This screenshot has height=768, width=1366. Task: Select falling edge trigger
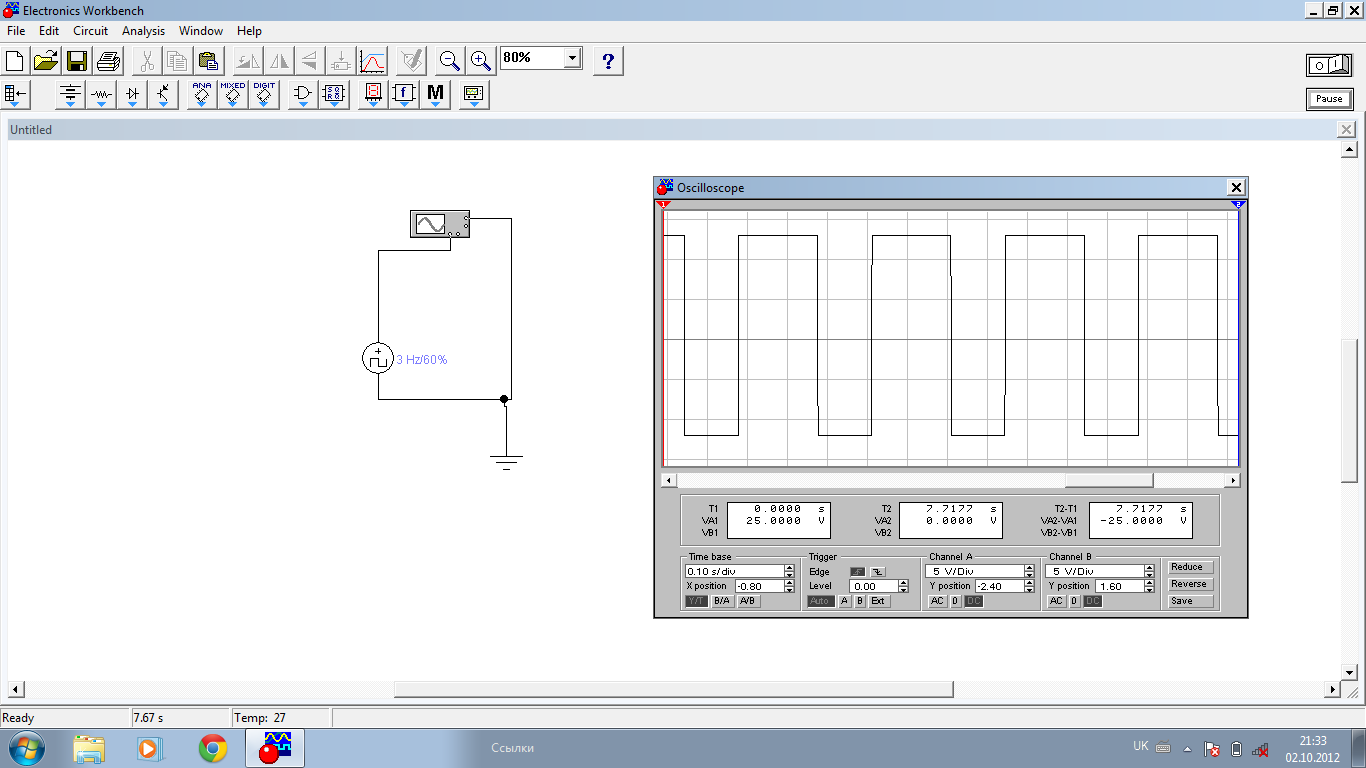[878, 571]
